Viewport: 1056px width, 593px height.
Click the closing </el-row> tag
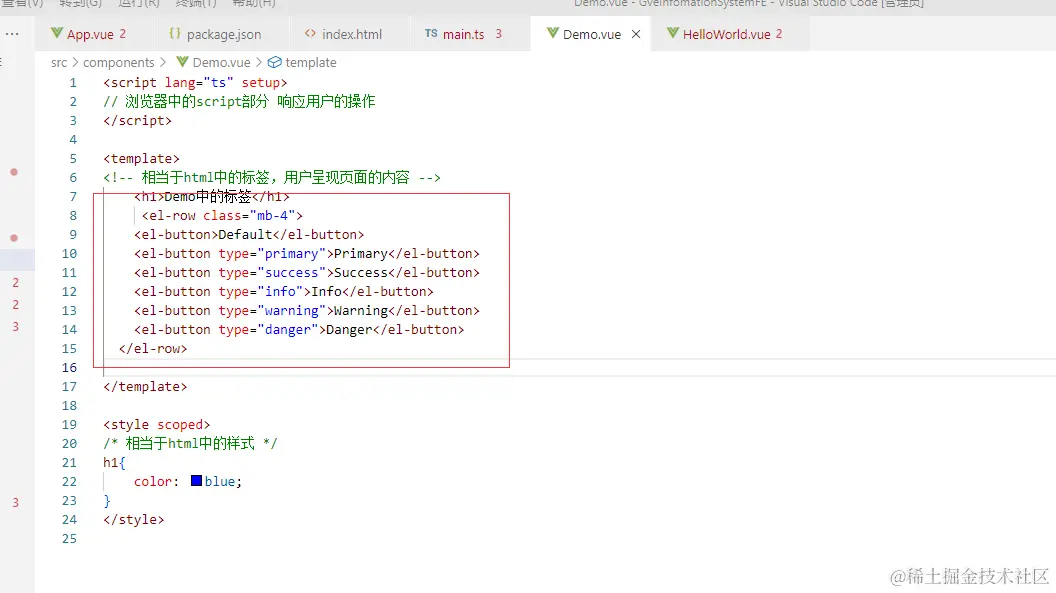pyautogui.click(x=153, y=349)
